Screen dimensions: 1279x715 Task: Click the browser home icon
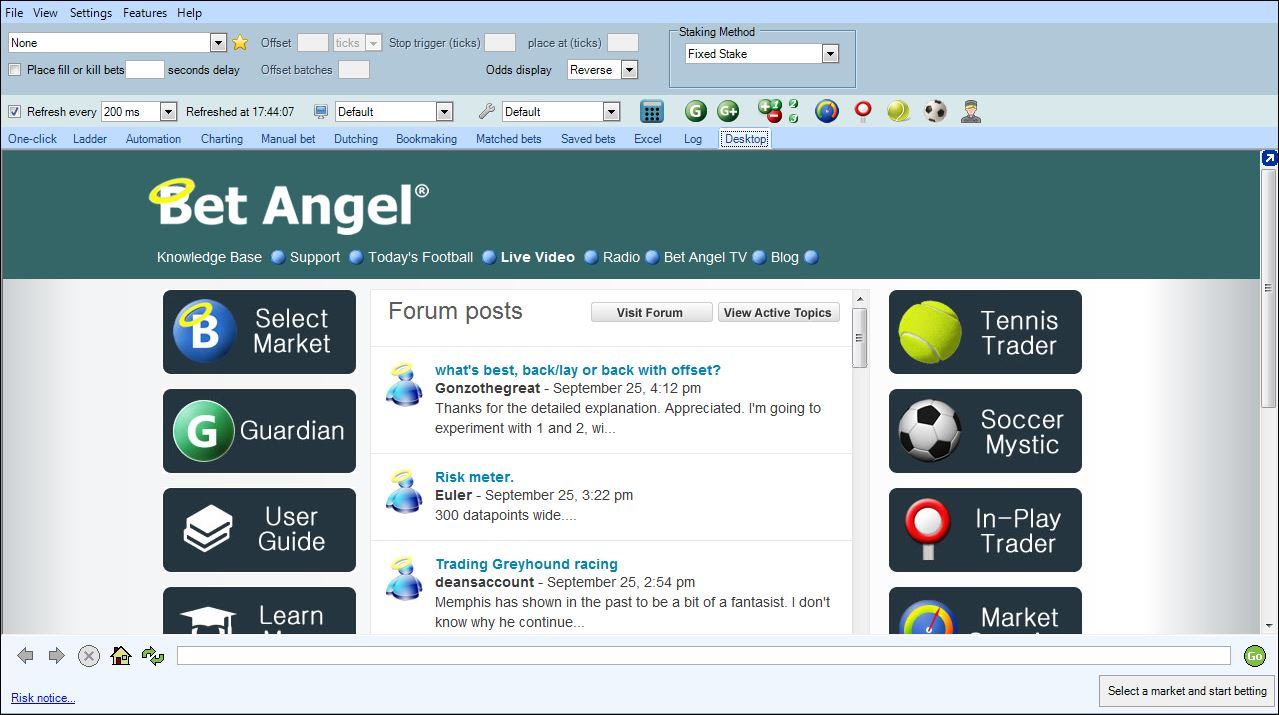pyautogui.click(x=121, y=656)
